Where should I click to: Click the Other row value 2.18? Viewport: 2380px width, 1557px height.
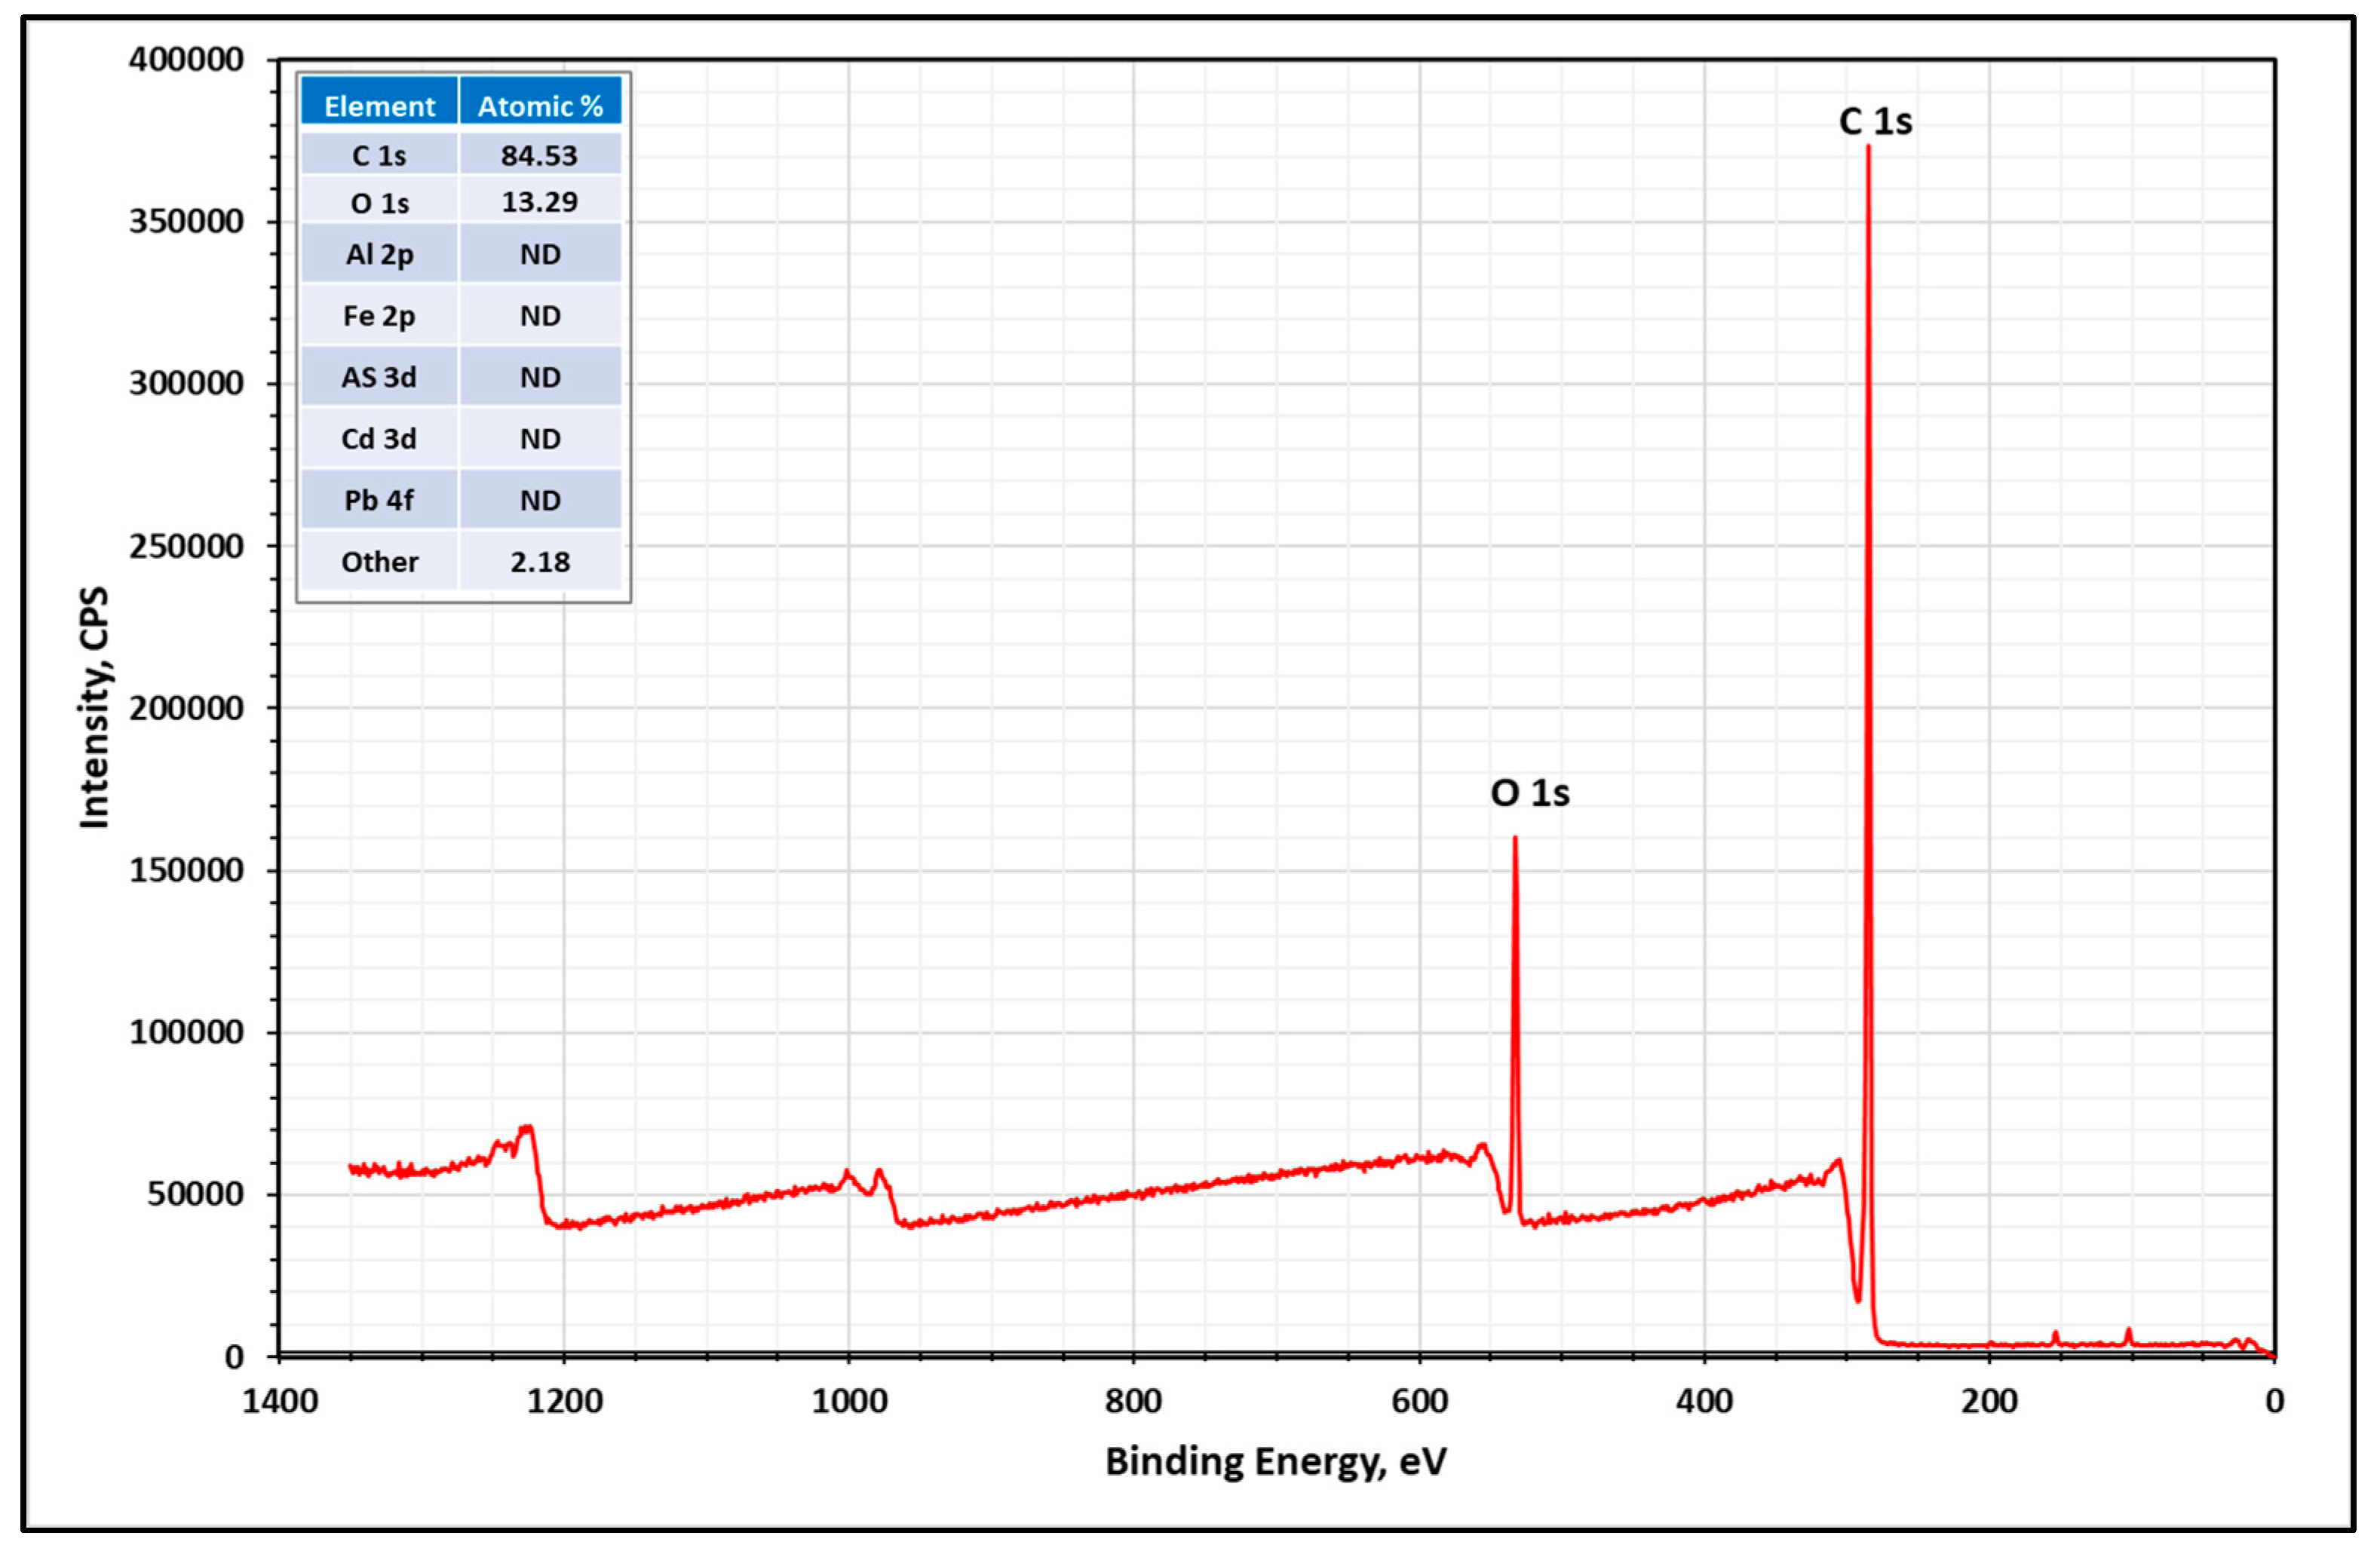coord(540,562)
